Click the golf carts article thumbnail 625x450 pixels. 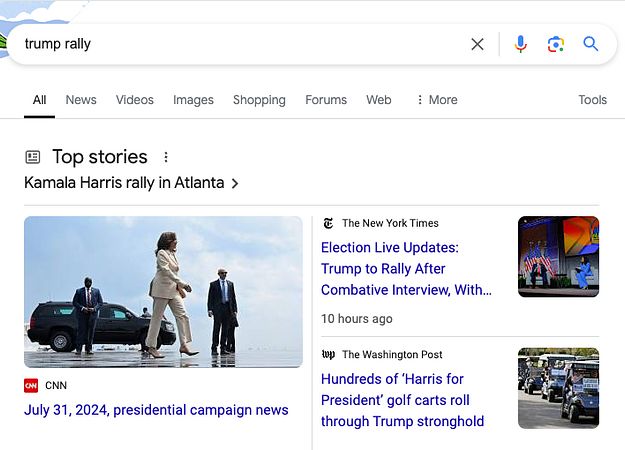pyautogui.click(x=558, y=388)
